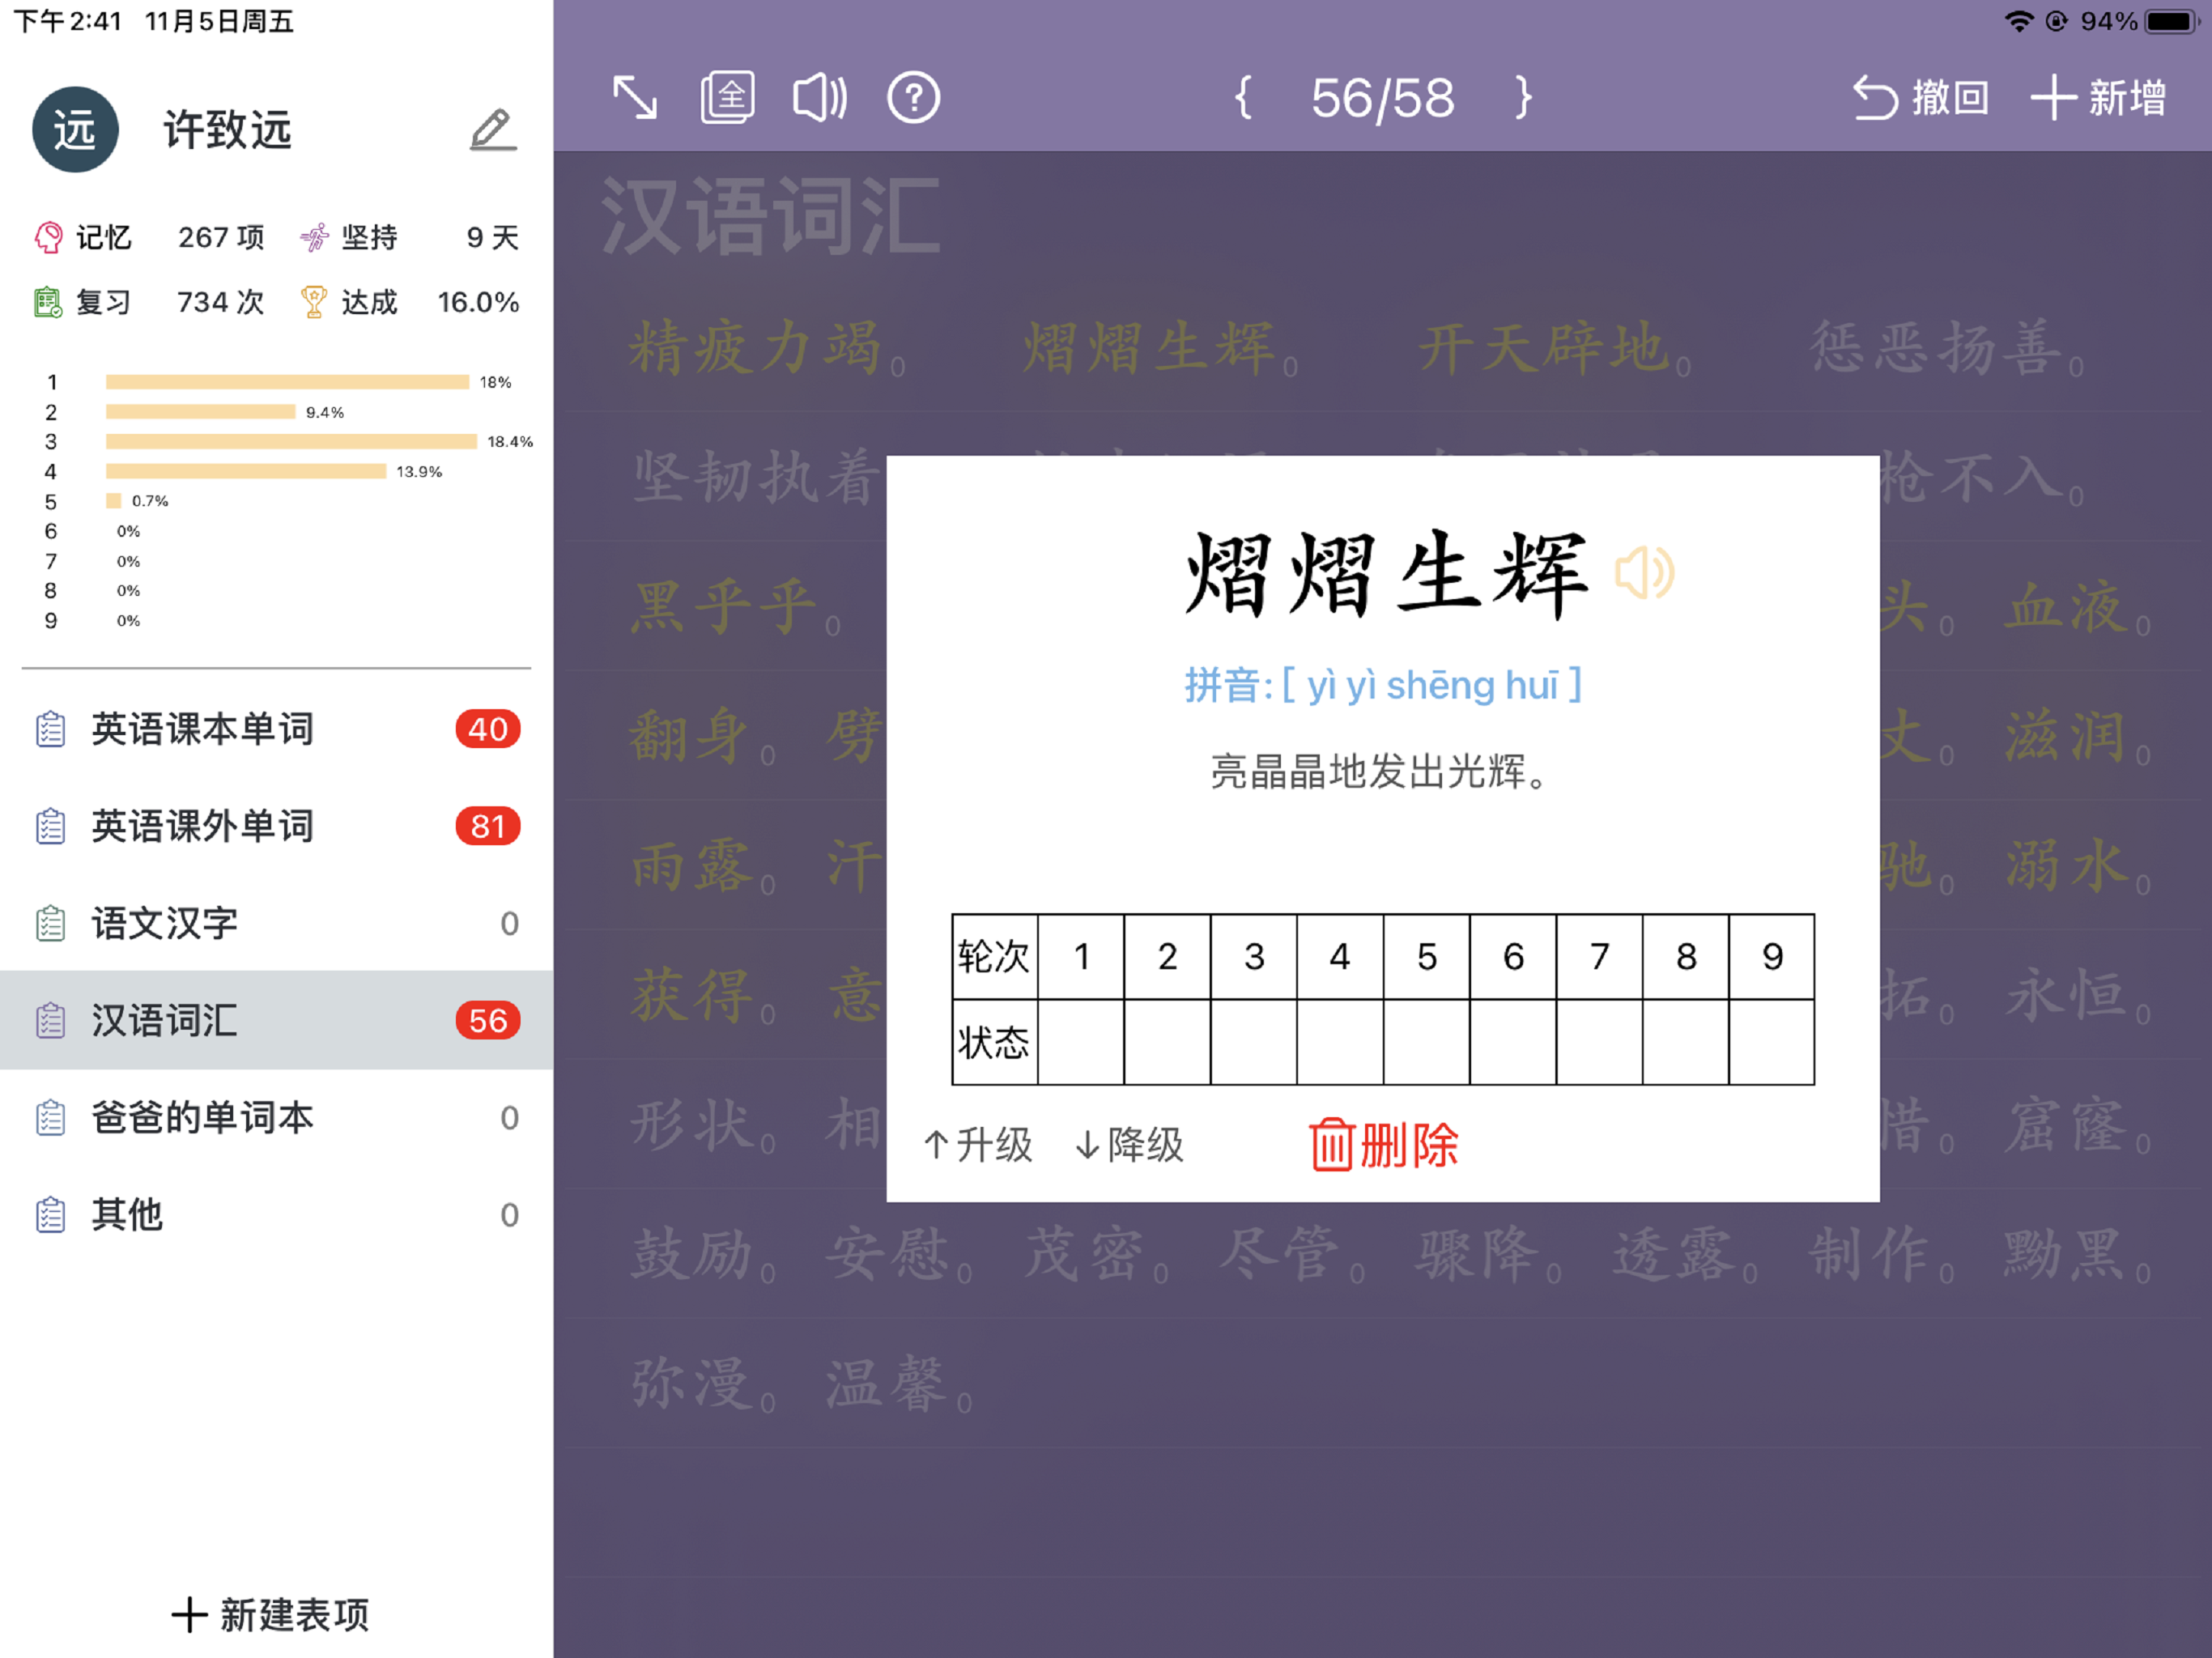Tap the red 81 badge
Screen dimensions: 2212x1658
tap(488, 826)
